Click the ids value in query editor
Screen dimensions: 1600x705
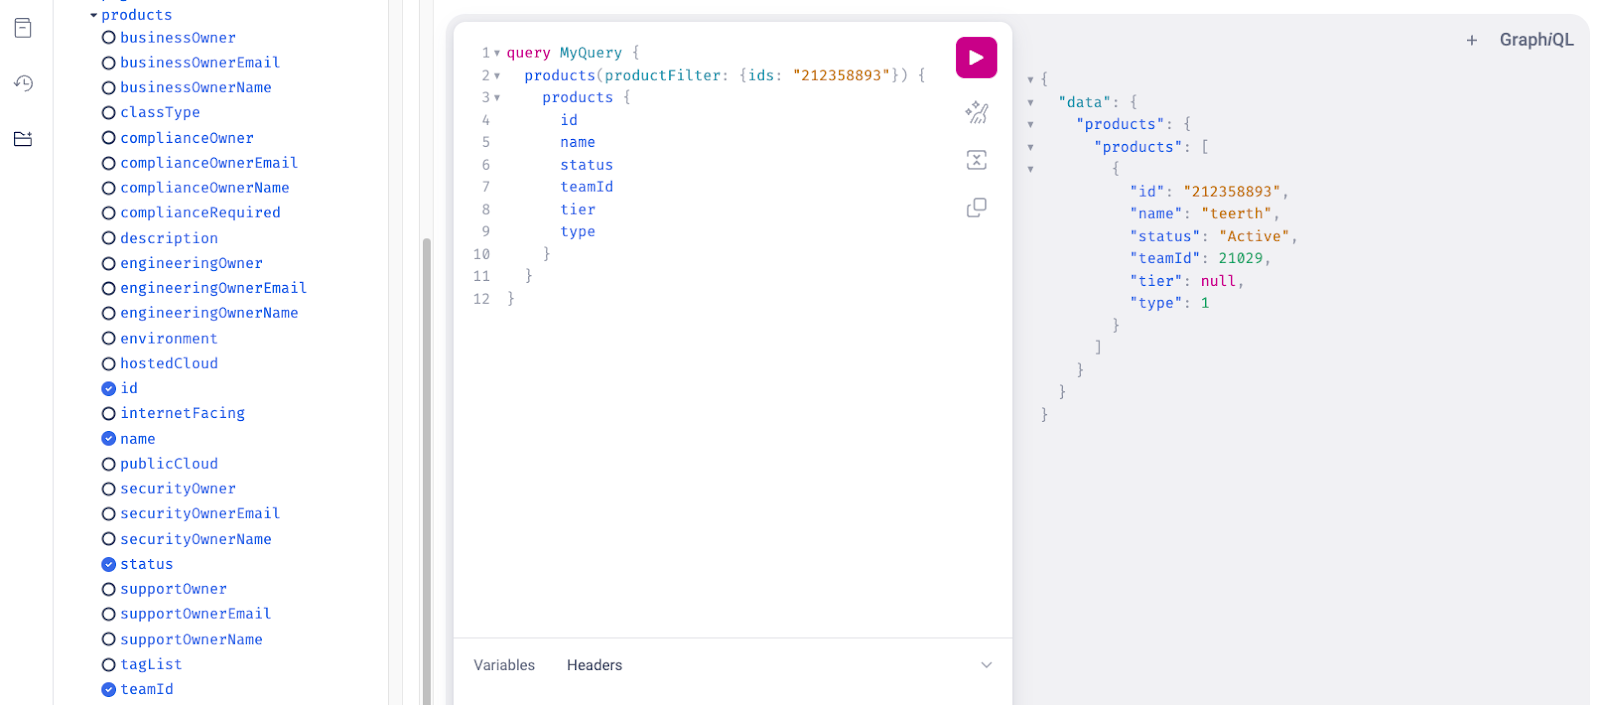pos(840,76)
